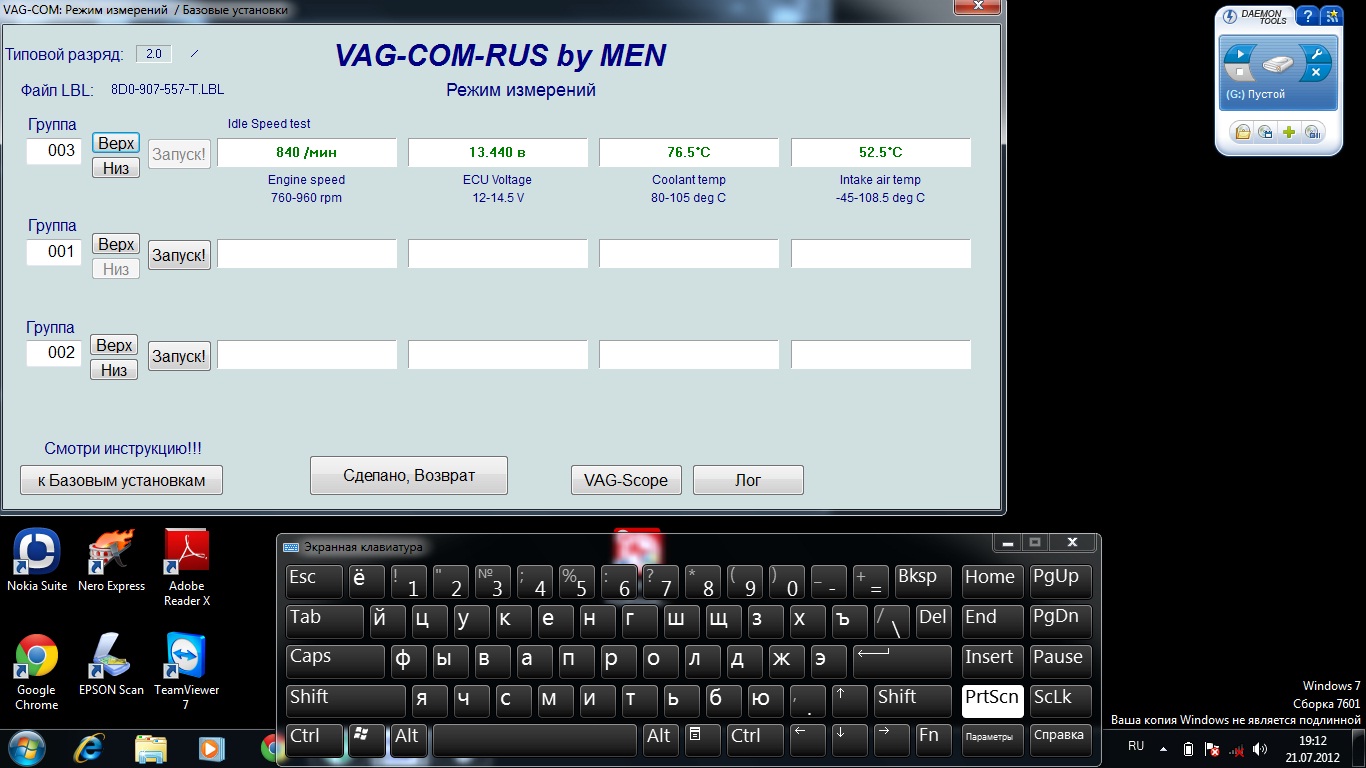Open Daemon Tools wrench settings icon

1316,54
